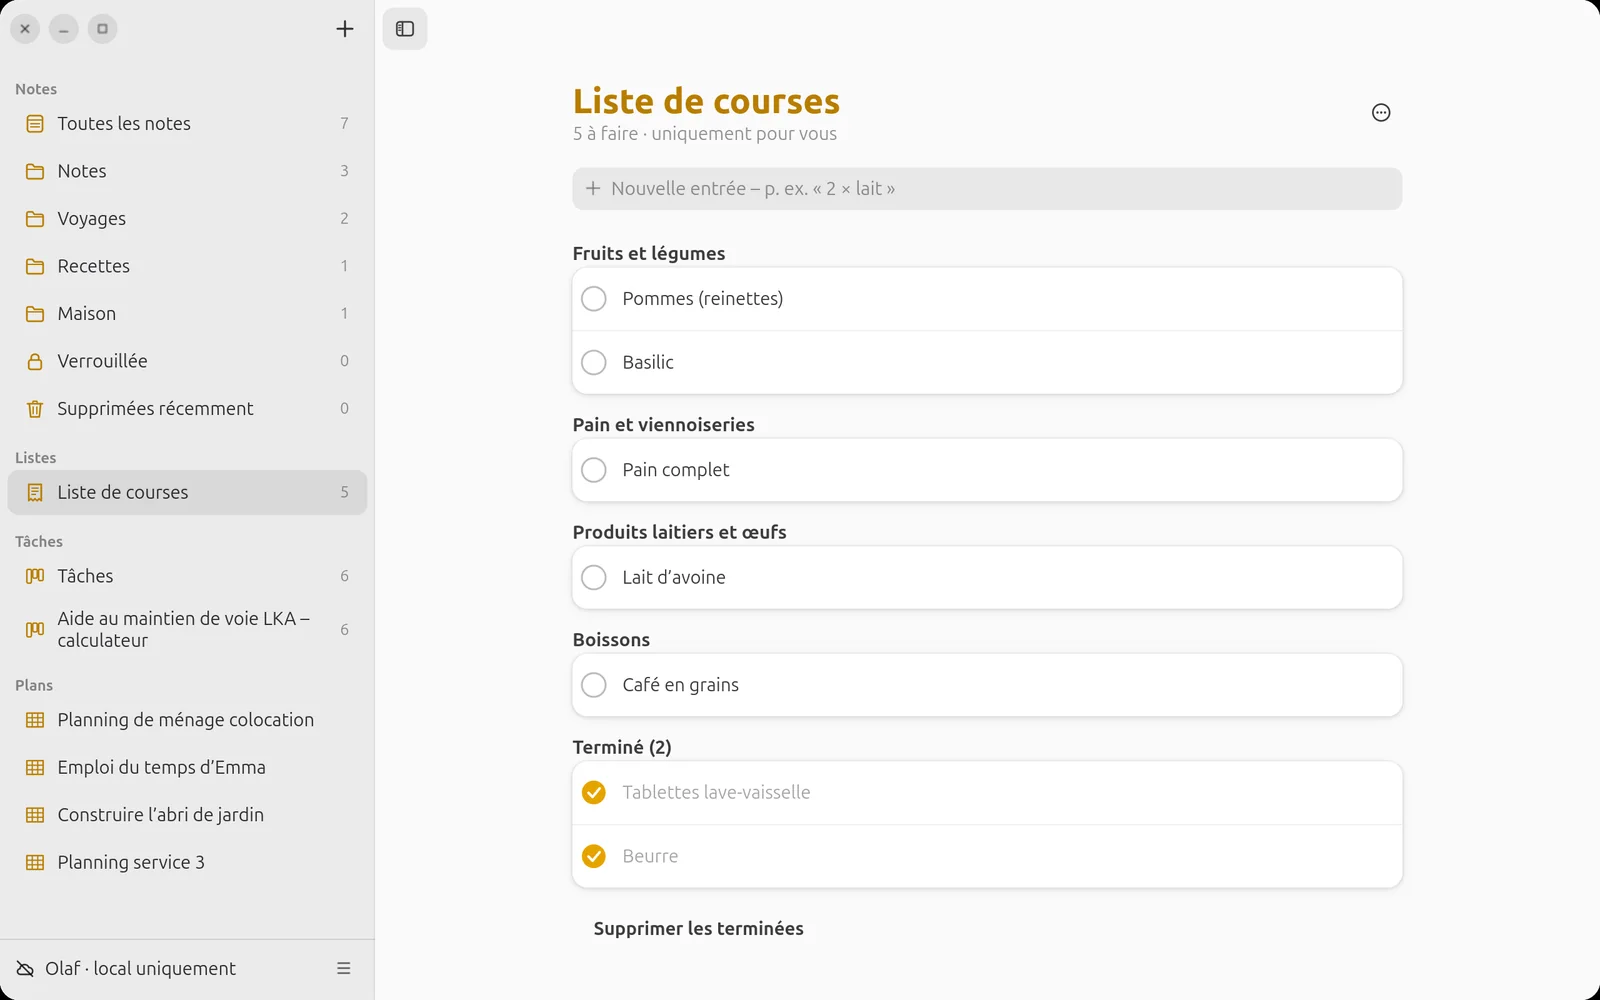Image resolution: width=1600 pixels, height=1000 pixels.
Task: Check off Basilic item
Action: [x=594, y=362]
